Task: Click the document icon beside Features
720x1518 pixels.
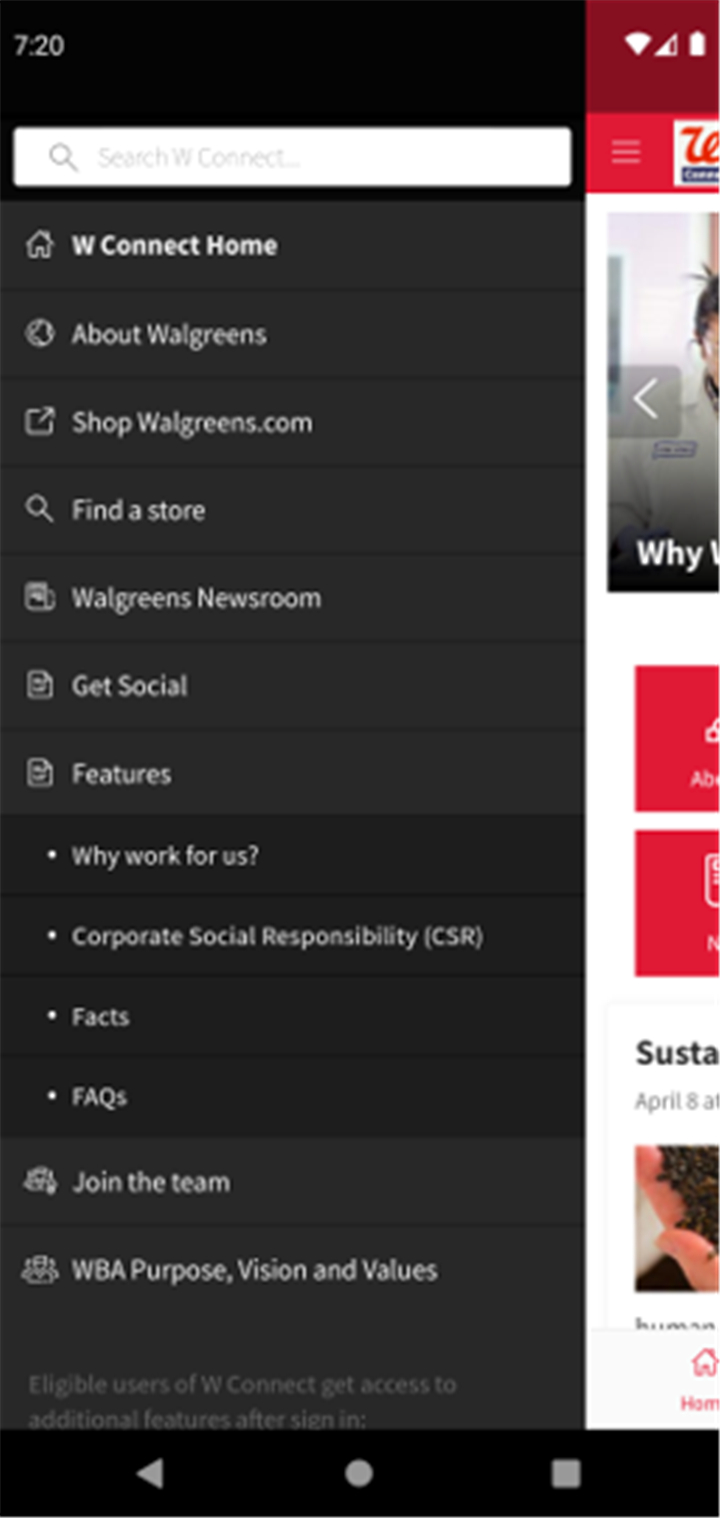Action: click(39, 773)
